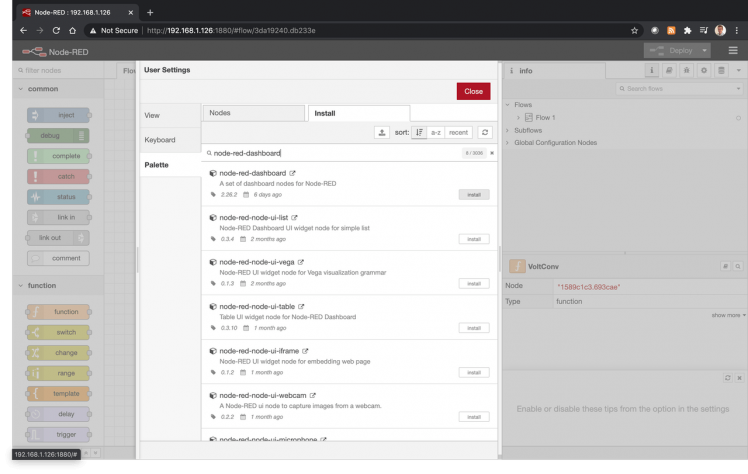Click the module search input field
This screenshot has height=474, width=748.
(x=330, y=153)
